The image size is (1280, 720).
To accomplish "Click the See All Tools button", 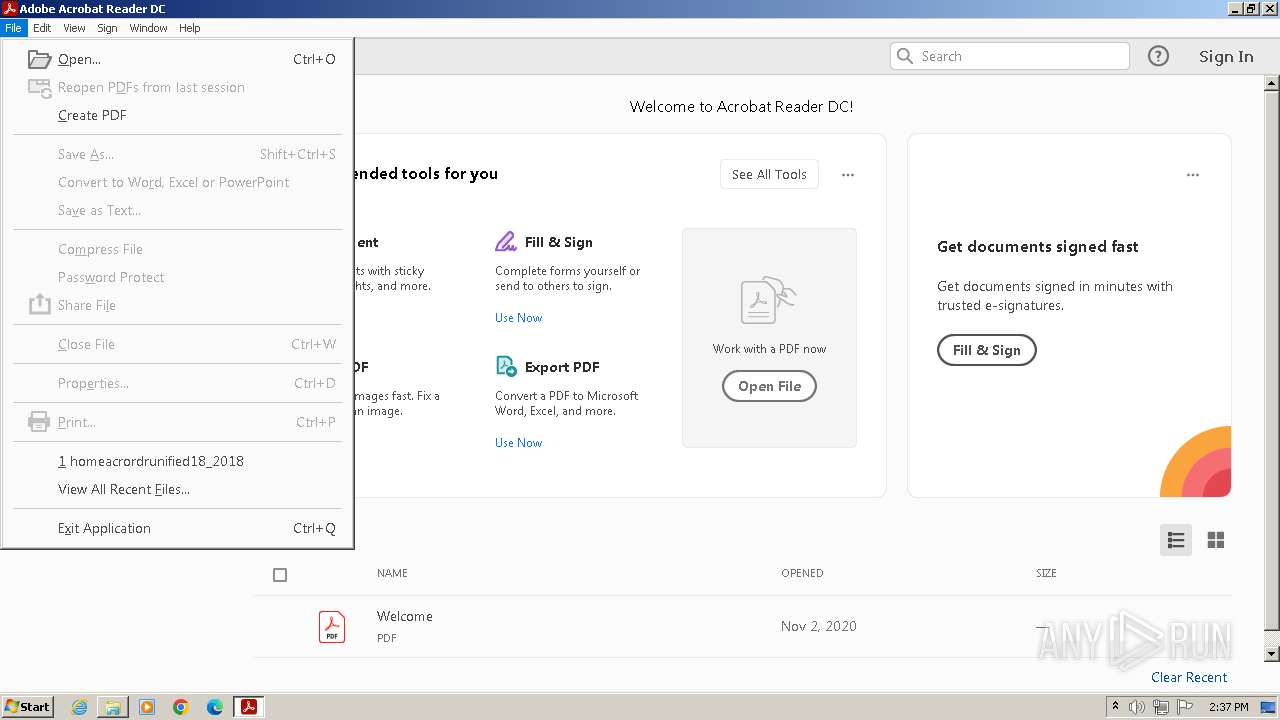I will (x=769, y=174).
